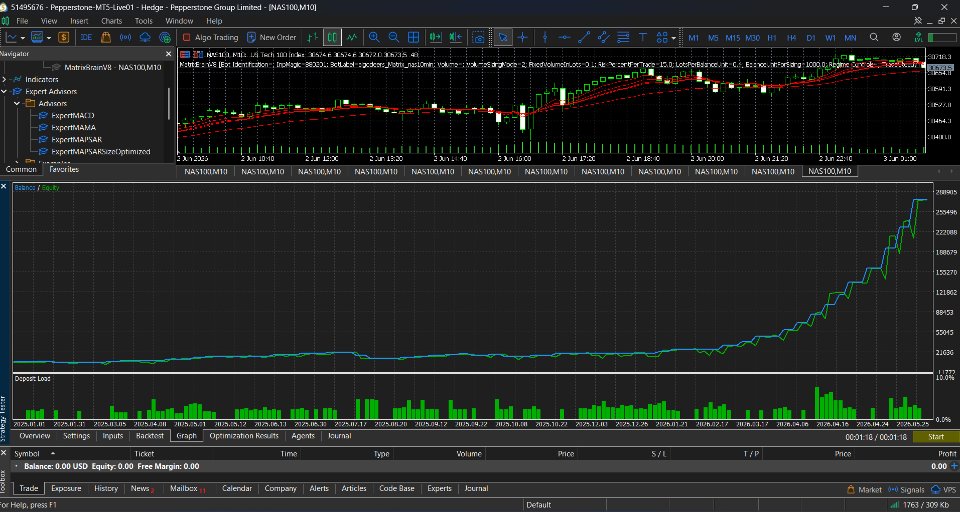Switch to Optimization Results tab

click(x=244, y=436)
